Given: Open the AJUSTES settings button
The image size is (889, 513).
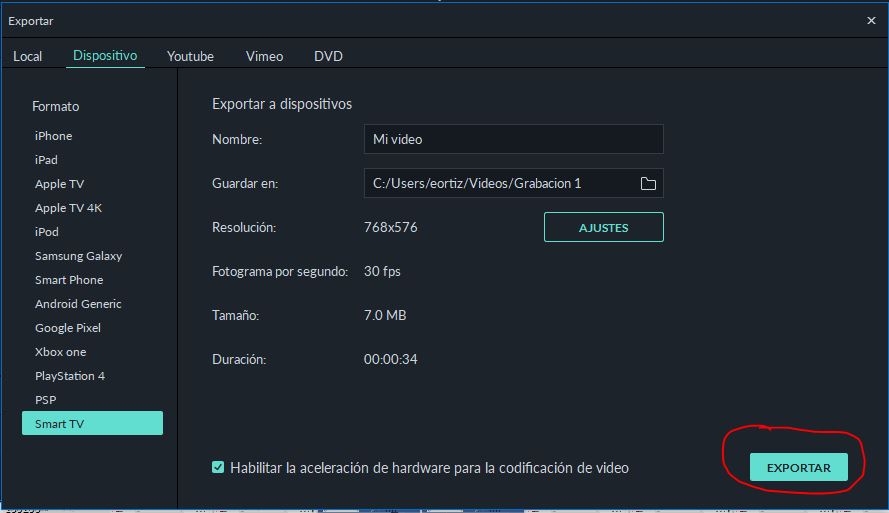Looking at the screenshot, I should pos(603,227).
